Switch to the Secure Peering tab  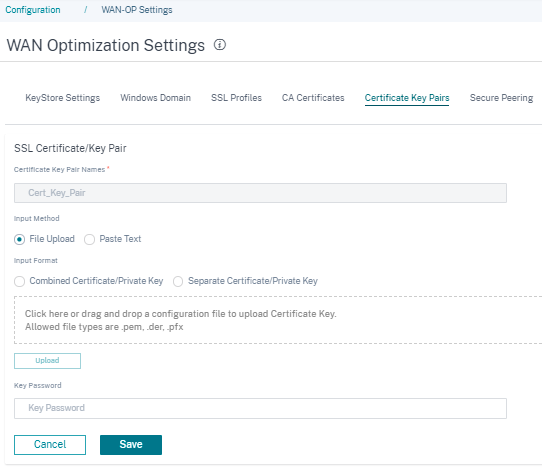tap(501, 98)
